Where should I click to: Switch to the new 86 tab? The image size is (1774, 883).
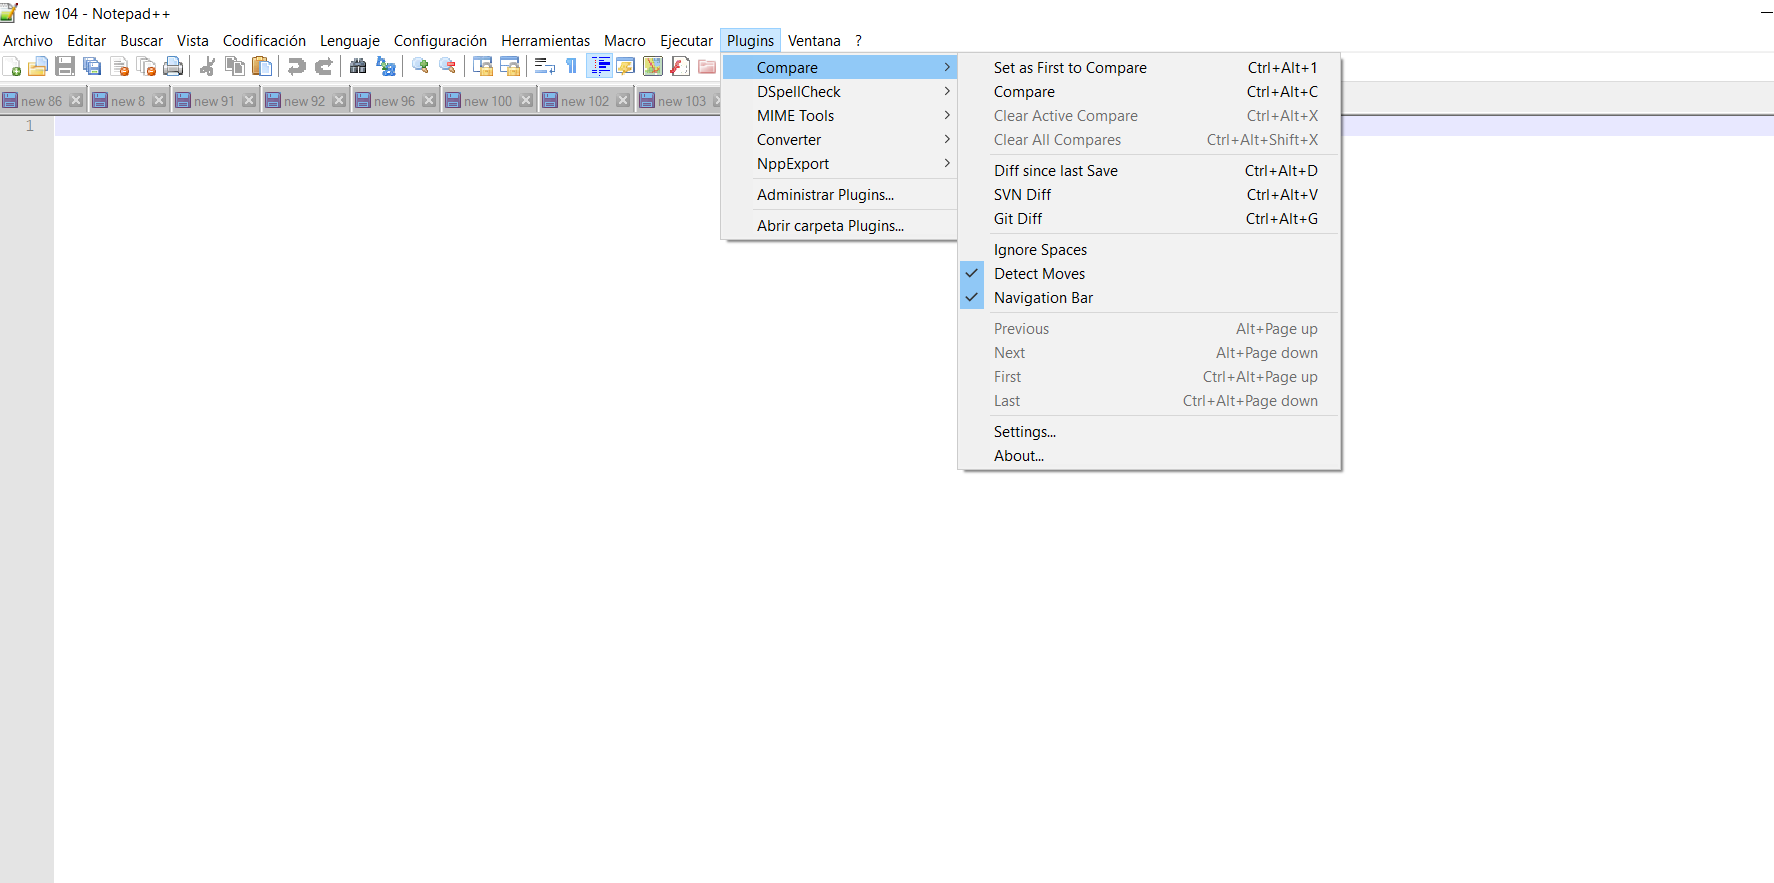pos(41,101)
